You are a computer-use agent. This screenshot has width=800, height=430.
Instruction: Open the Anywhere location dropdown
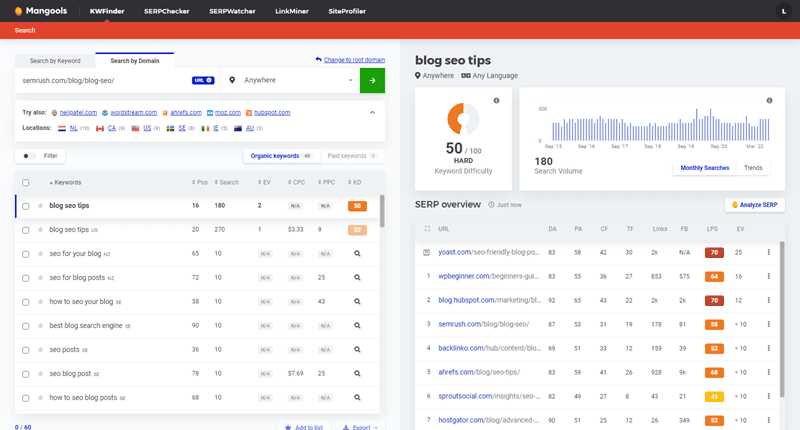[290, 80]
